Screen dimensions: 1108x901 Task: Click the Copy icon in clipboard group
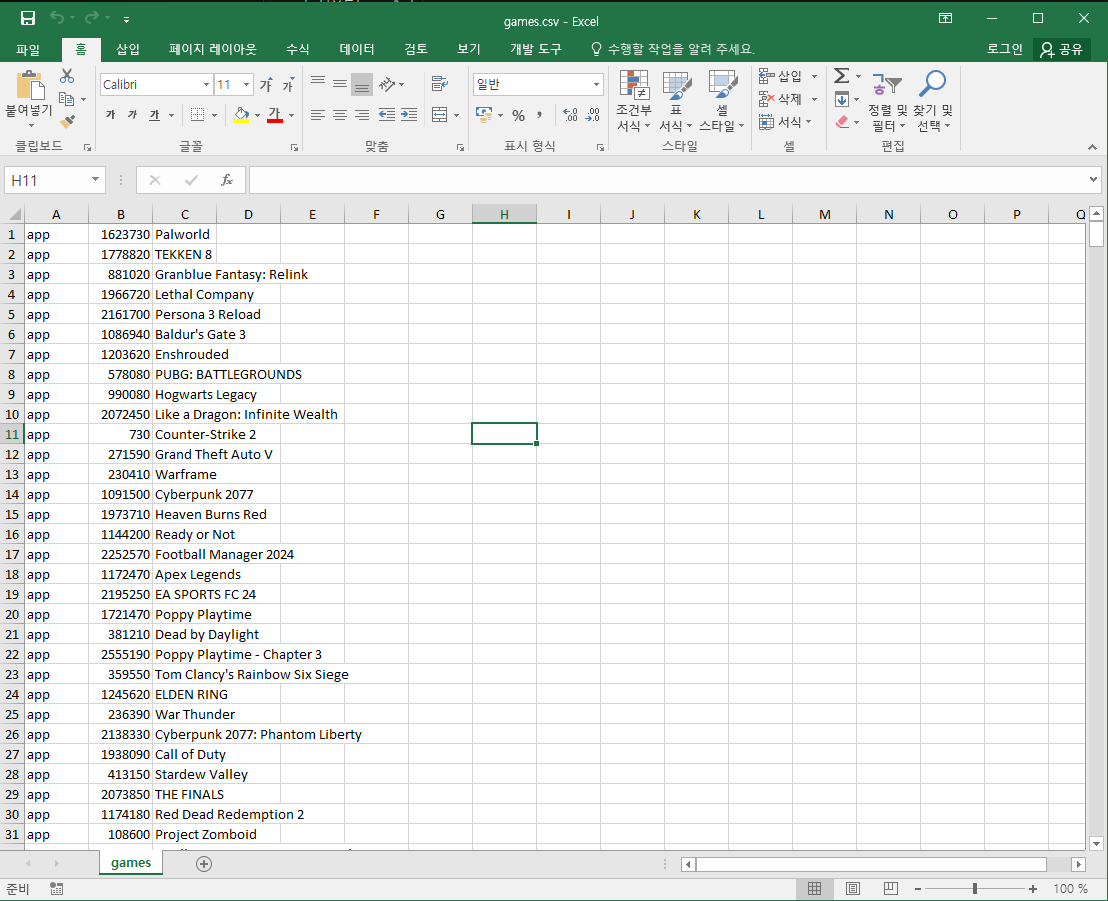point(67,99)
